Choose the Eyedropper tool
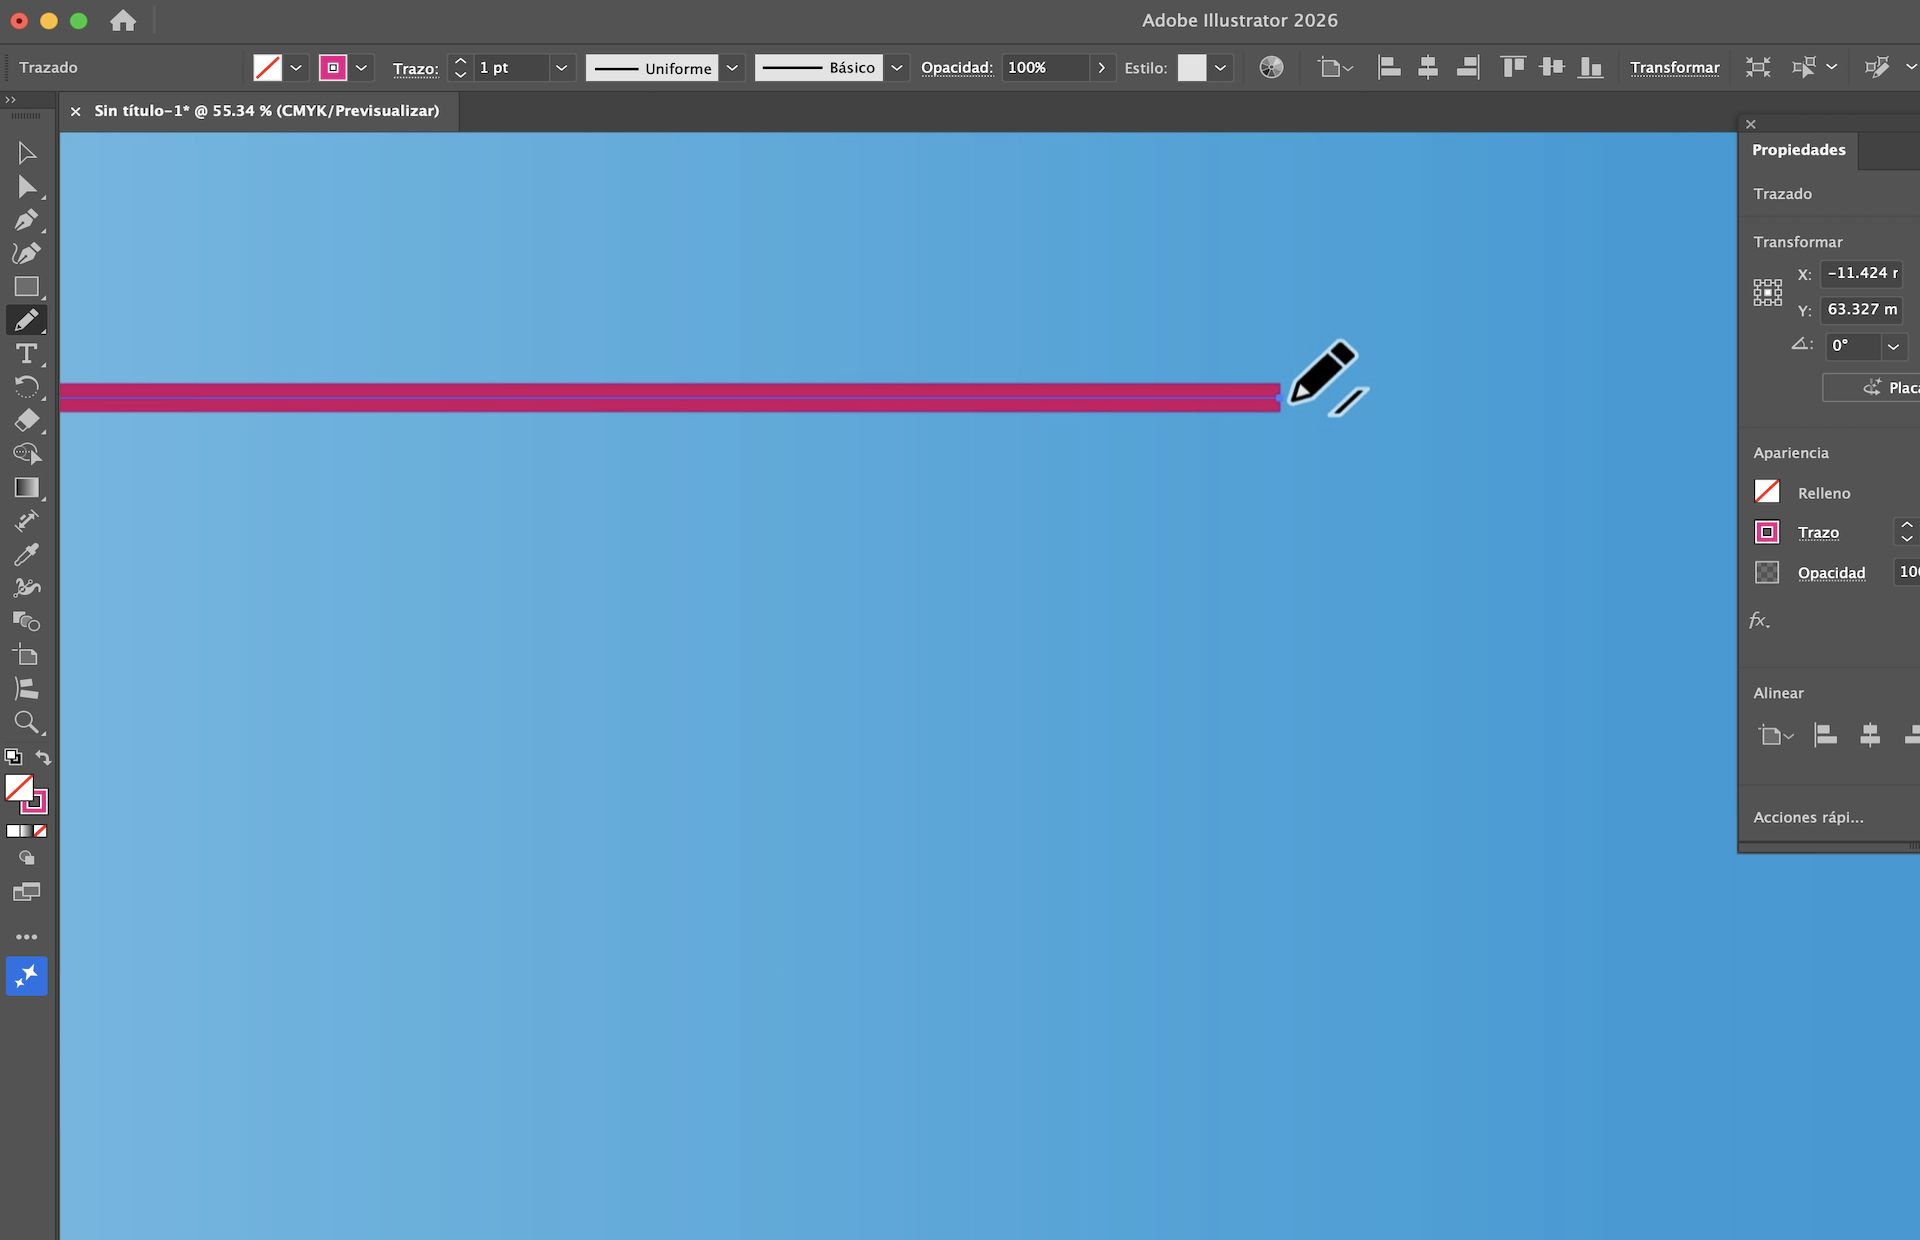 pyautogui.click(x=26, y=553)
